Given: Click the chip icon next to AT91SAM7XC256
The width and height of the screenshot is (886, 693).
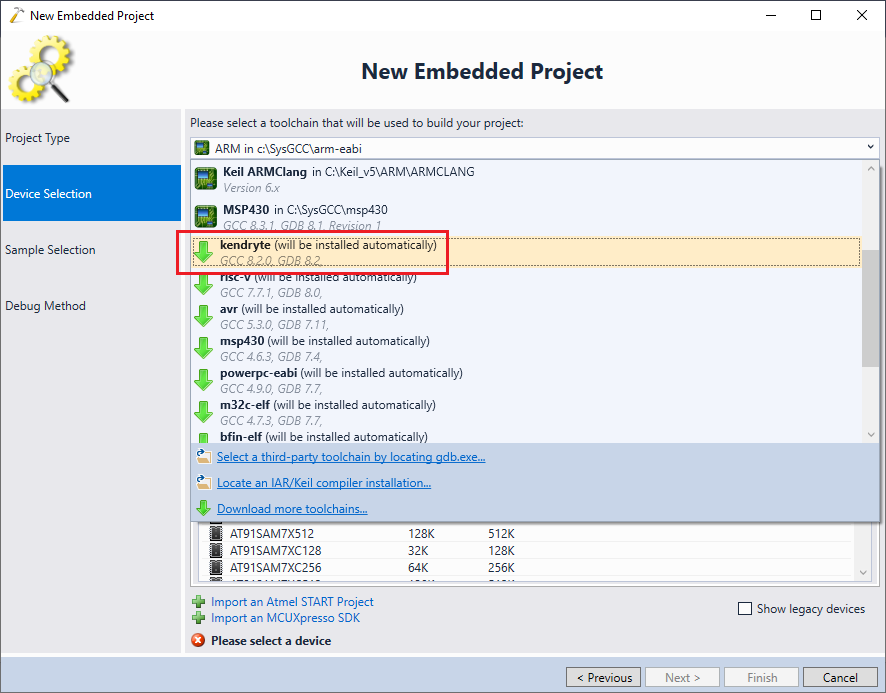Looking at the screenshot, I should (x=216, y=567).
